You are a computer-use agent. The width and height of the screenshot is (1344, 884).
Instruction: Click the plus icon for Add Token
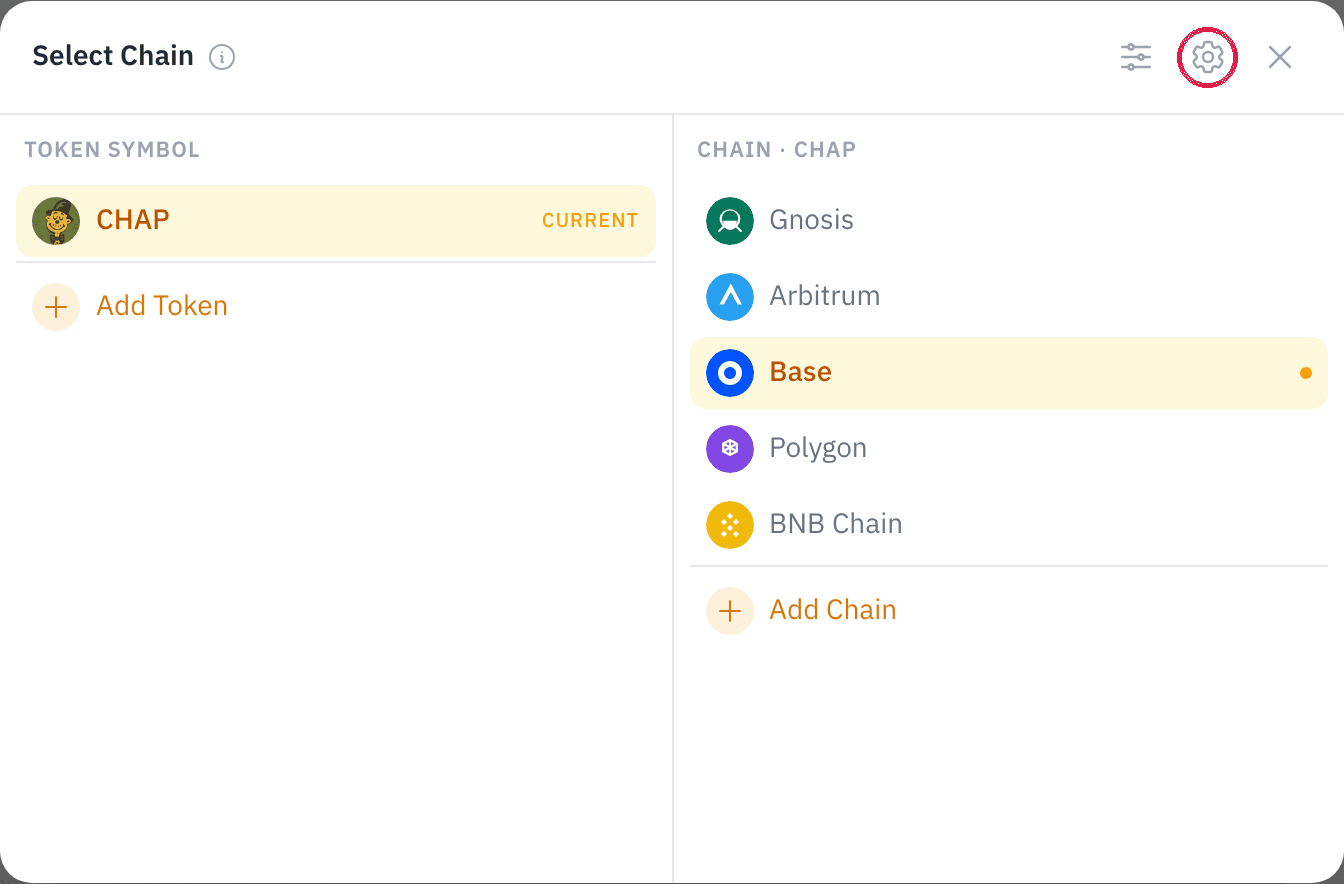(x=56, y=306)
